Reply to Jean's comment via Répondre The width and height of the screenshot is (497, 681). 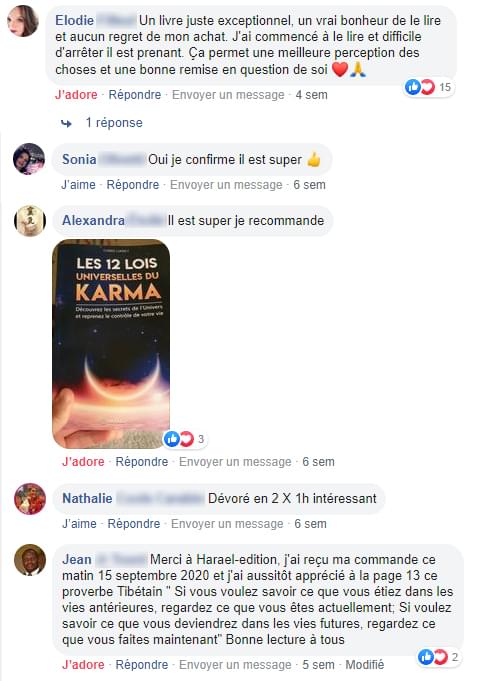(142, 664)
